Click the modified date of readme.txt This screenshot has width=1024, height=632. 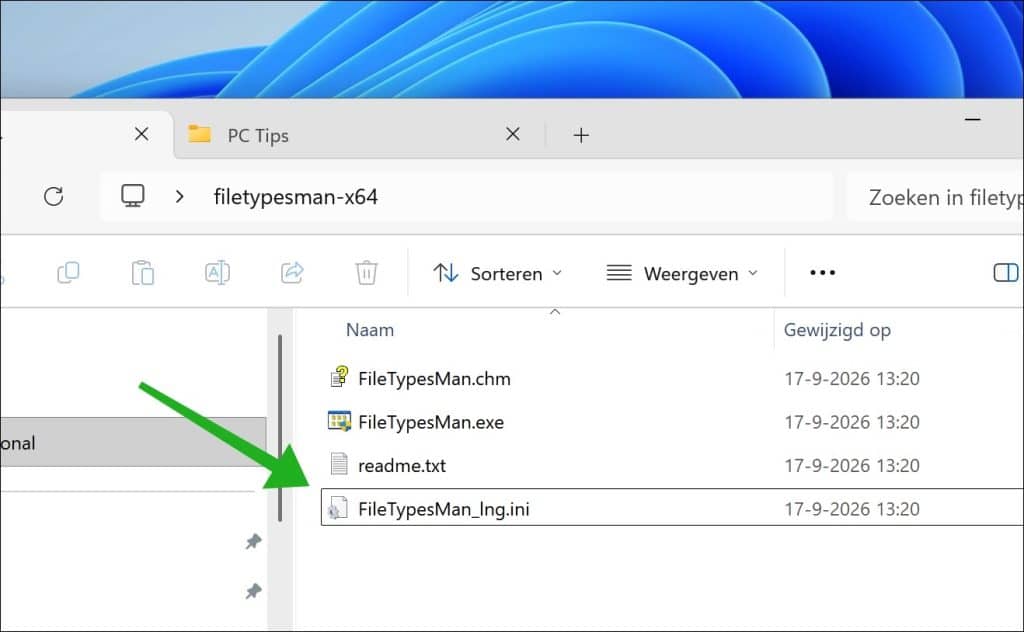click(x=852, y=466)
